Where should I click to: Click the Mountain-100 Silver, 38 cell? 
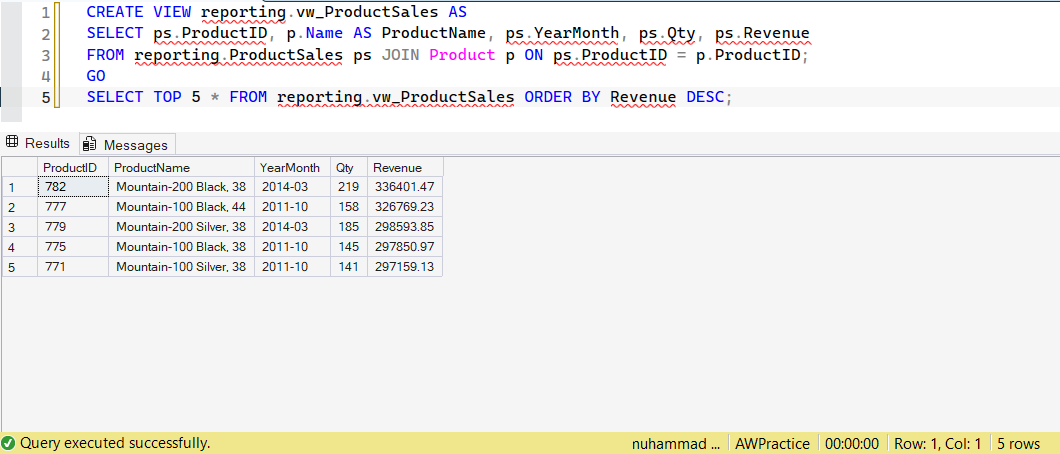[181, 266]
